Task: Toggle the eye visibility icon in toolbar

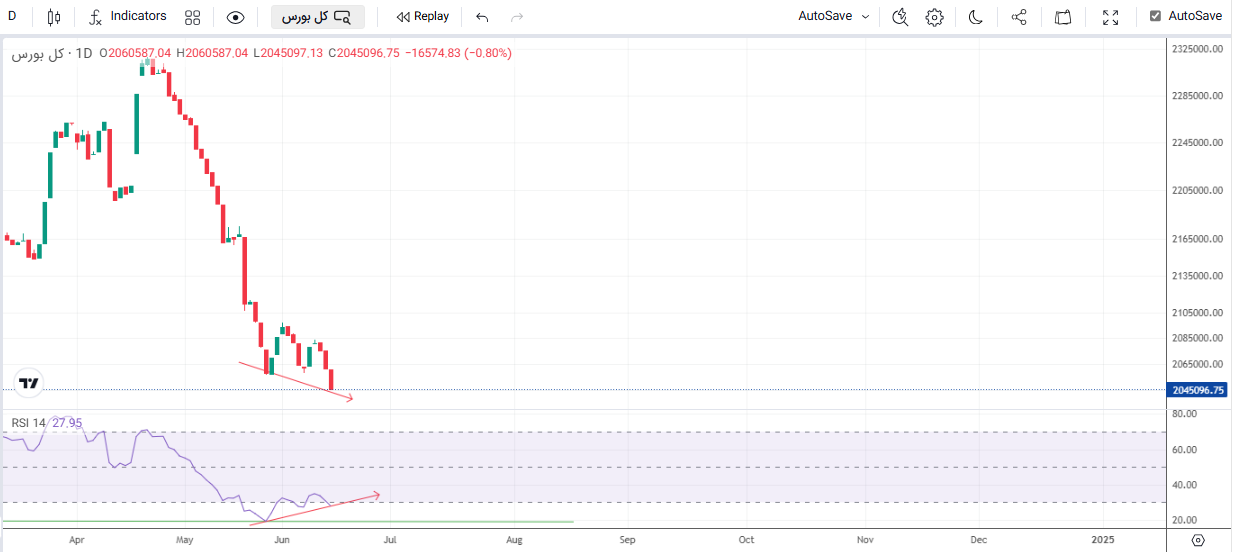Action: tap(235, 17)
